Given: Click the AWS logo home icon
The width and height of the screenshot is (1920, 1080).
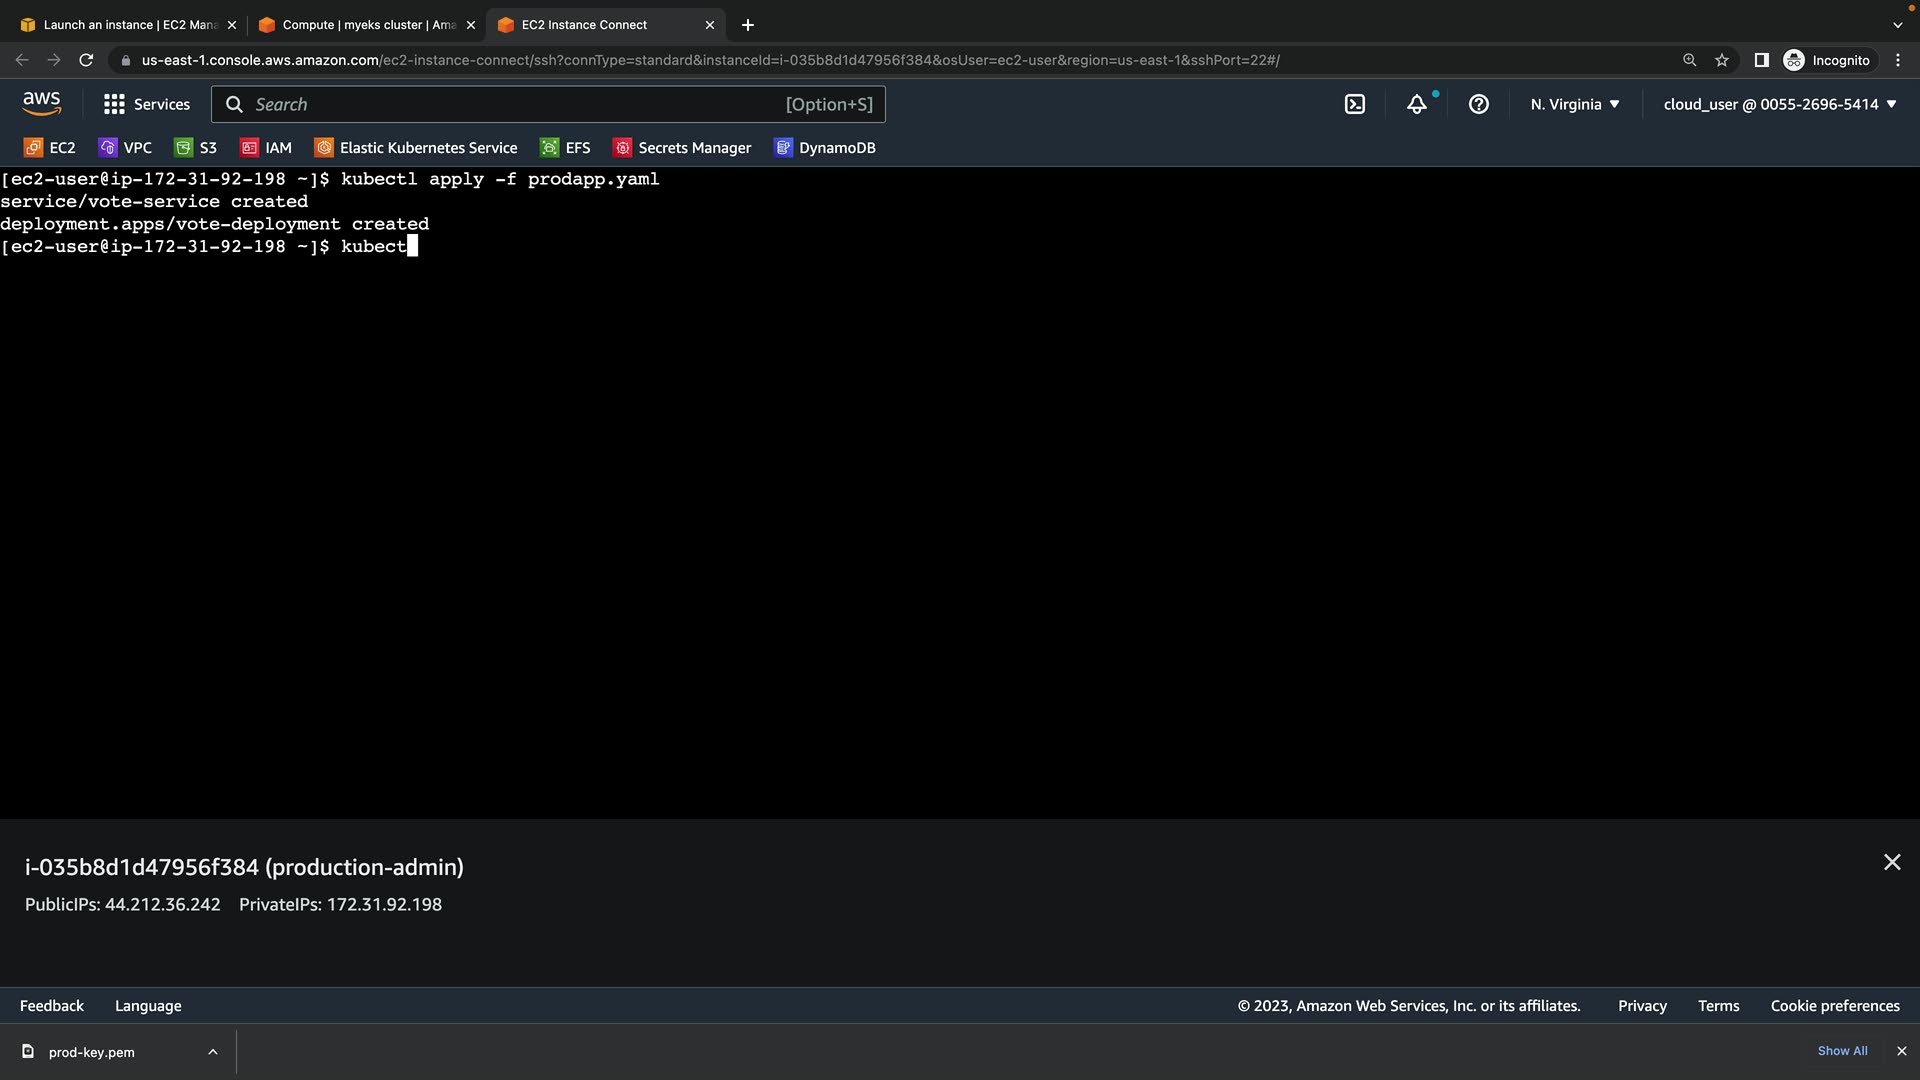Looking at the screenshot, I should tap(42, 103).
